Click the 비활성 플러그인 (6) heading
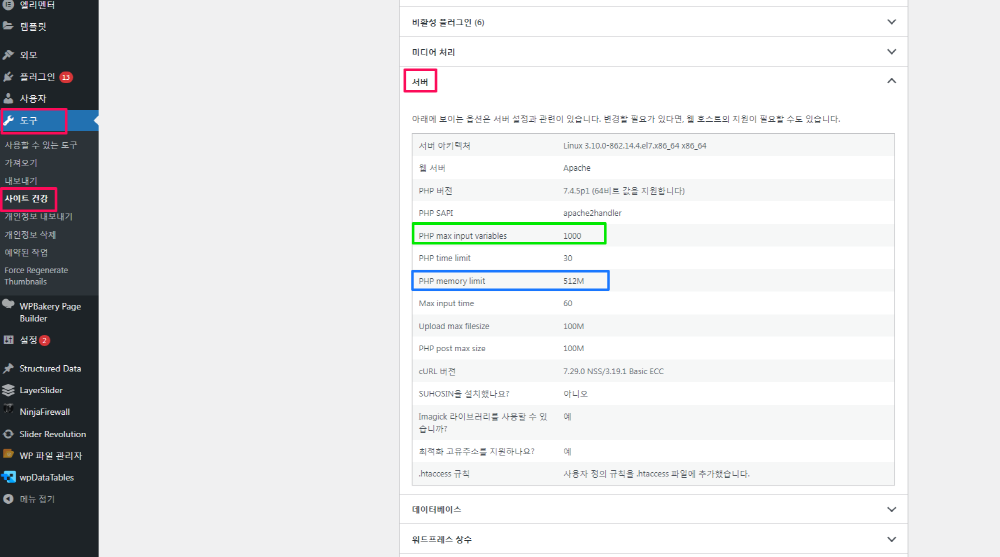Screen dimensions: 1000x557 (448, 22)
